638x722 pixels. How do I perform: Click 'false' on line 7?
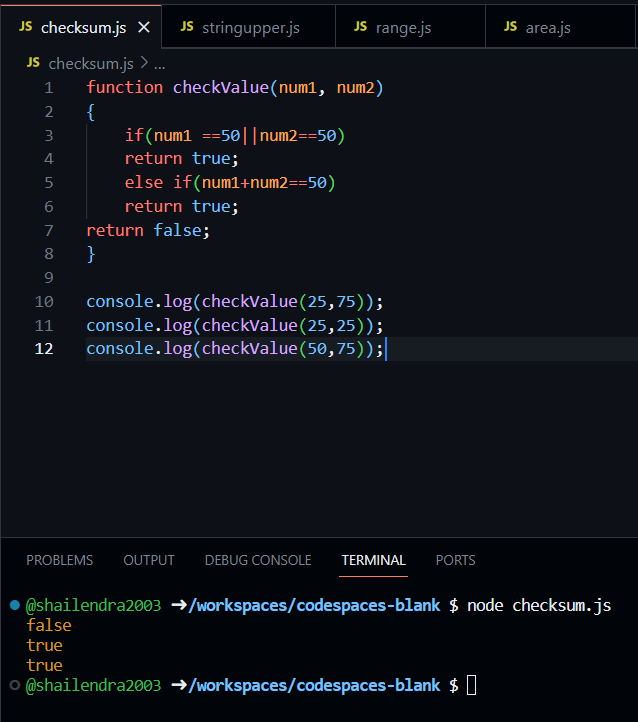pos(178,230)
